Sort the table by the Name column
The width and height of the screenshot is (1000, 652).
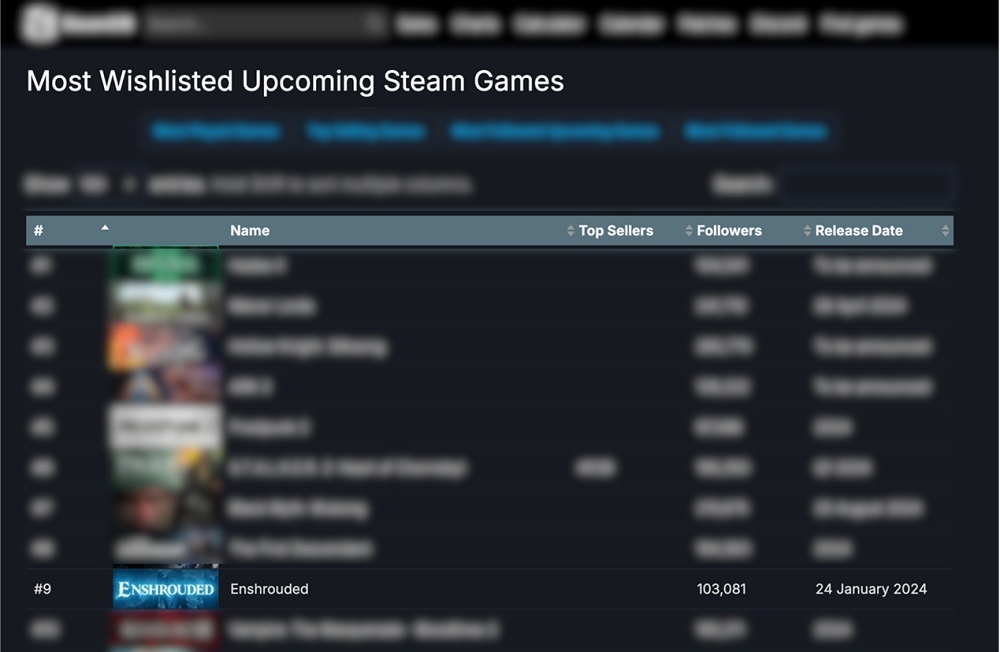[250, 231]
